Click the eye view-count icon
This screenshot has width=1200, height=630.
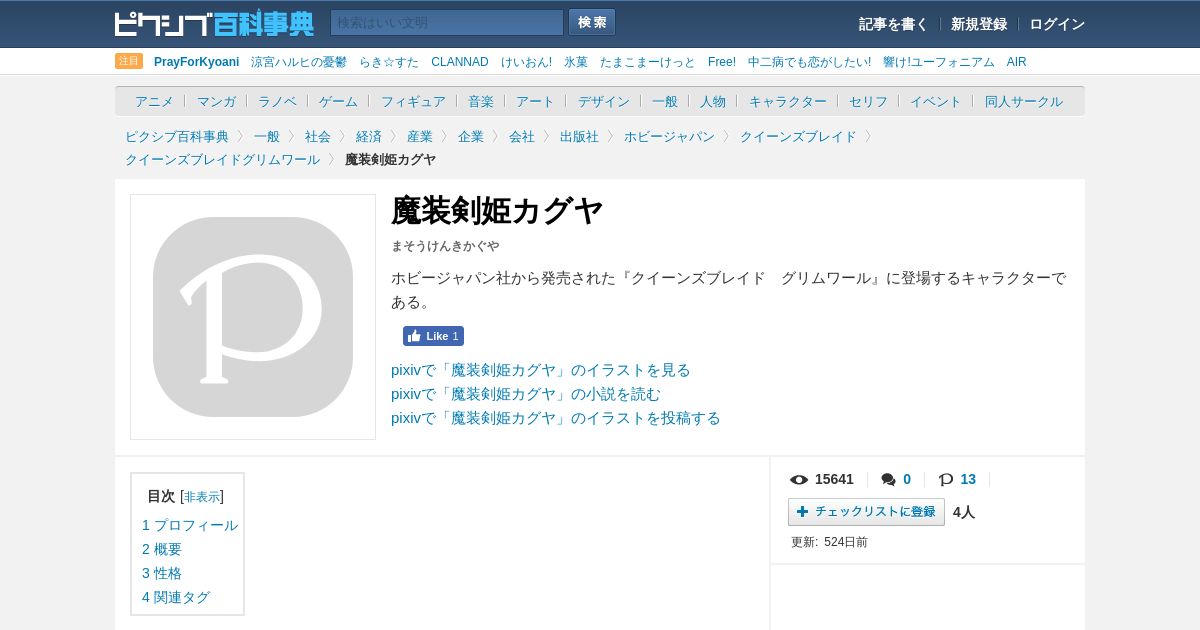(x=799, y=480)
